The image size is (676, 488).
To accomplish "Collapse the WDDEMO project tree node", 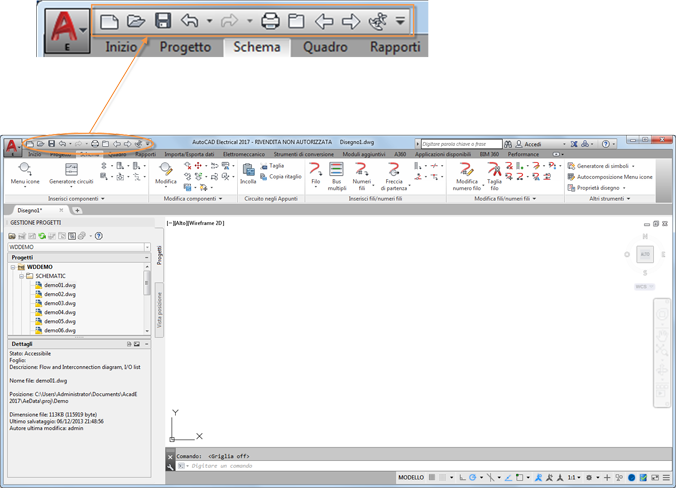I will coord(13,267).
